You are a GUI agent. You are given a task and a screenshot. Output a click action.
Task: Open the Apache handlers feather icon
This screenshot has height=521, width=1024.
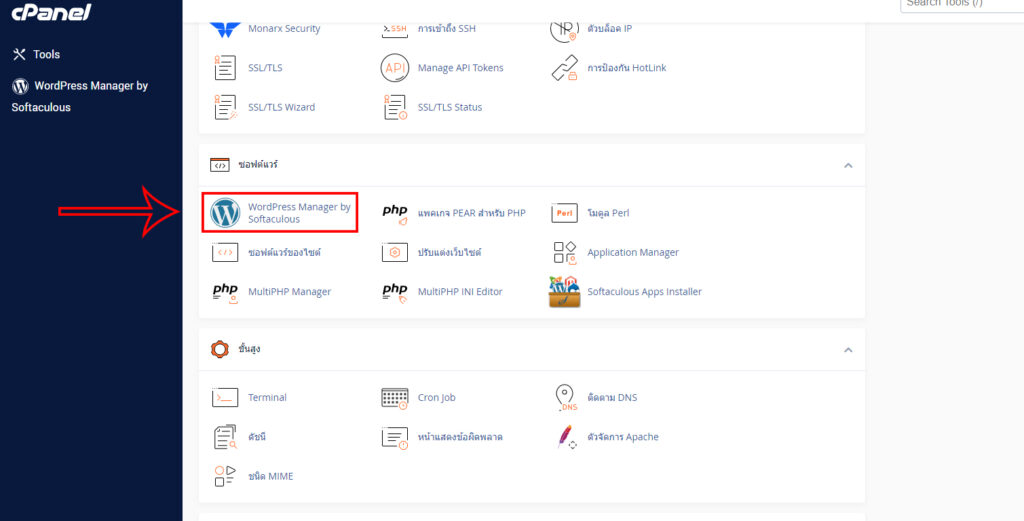(566, 437)
